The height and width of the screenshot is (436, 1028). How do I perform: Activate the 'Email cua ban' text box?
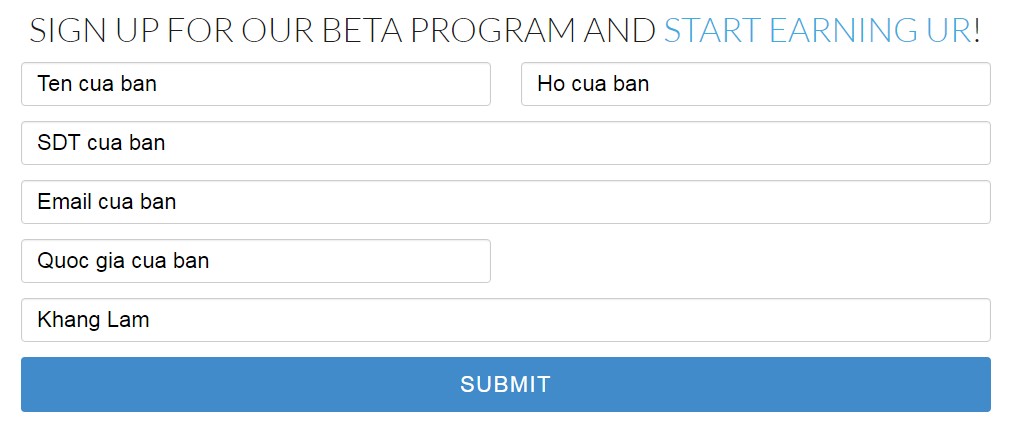coord(505,202)
